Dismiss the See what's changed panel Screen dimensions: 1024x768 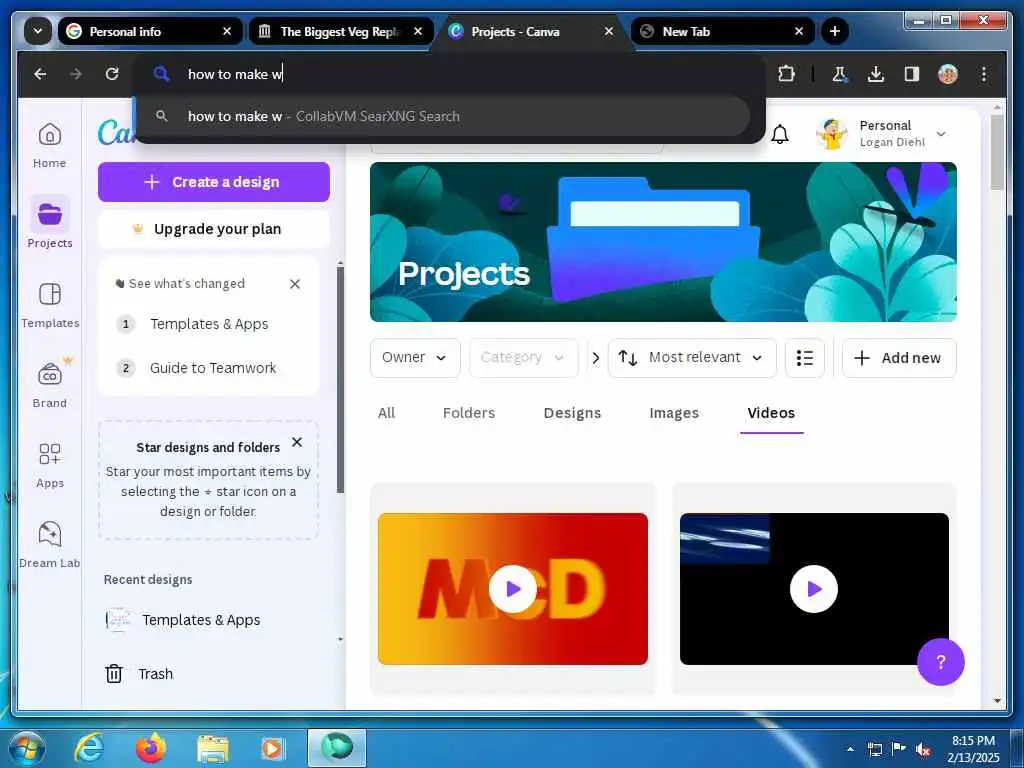(x=295, y=284)
